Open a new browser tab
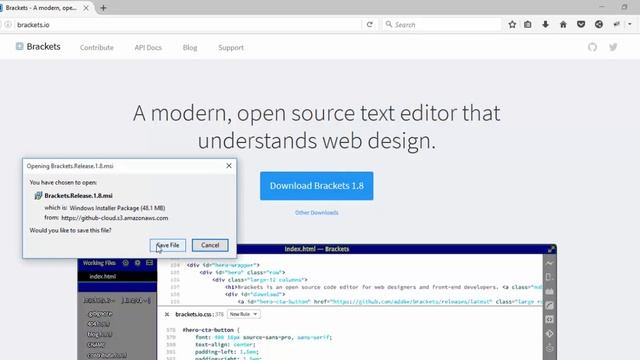The image size is (640, 360). (103, 8)
